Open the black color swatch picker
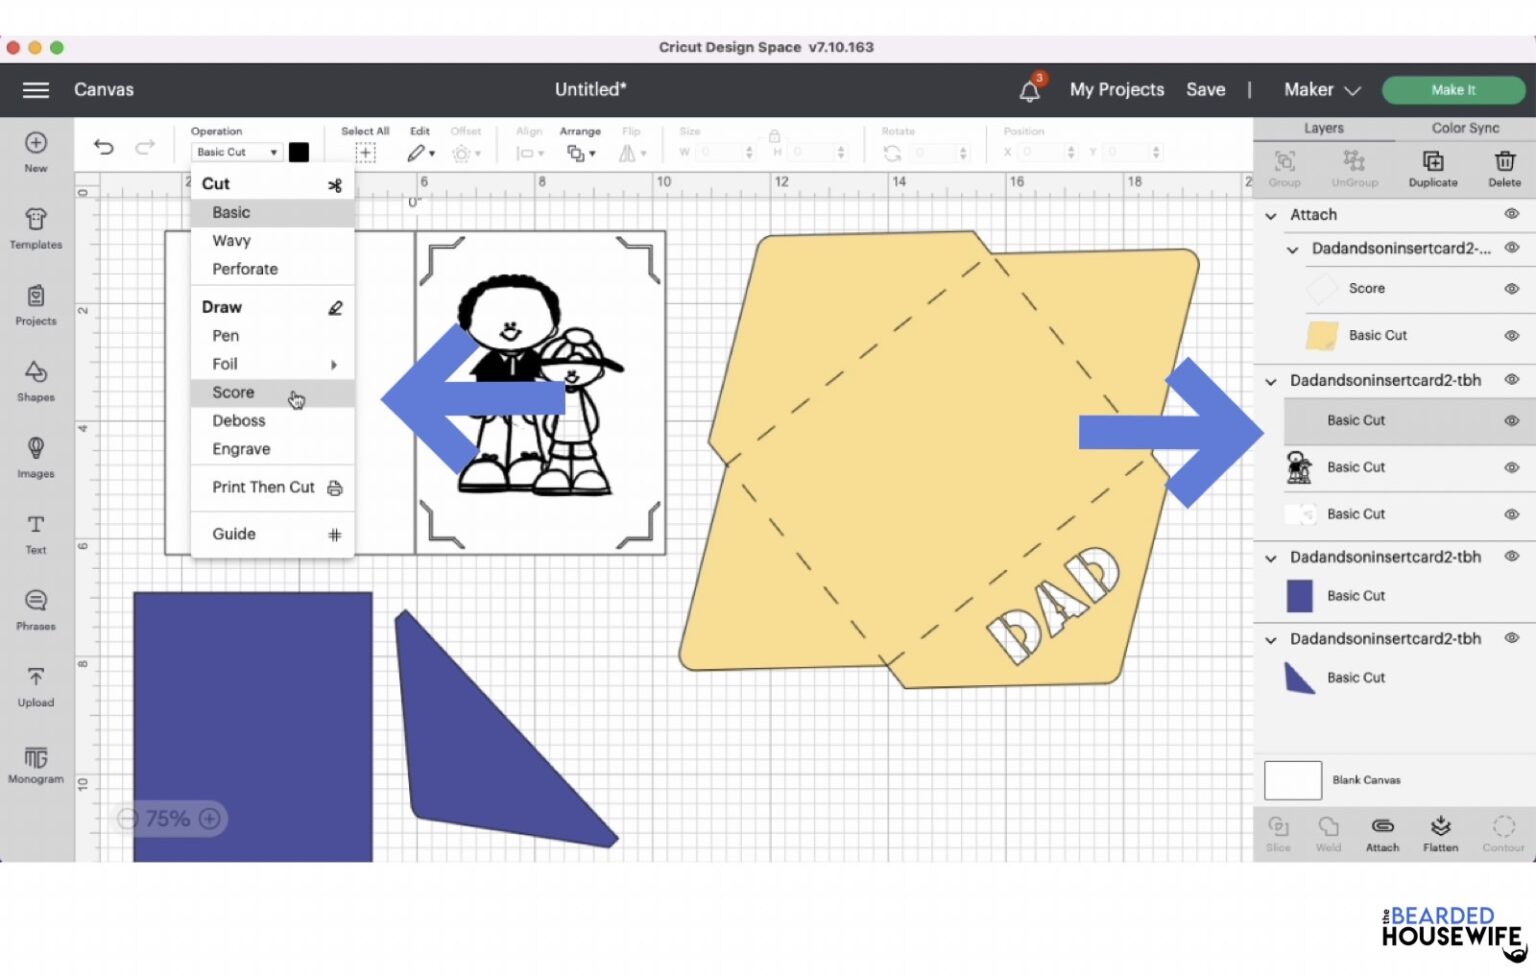The image size is (1536, 976). 298,151
